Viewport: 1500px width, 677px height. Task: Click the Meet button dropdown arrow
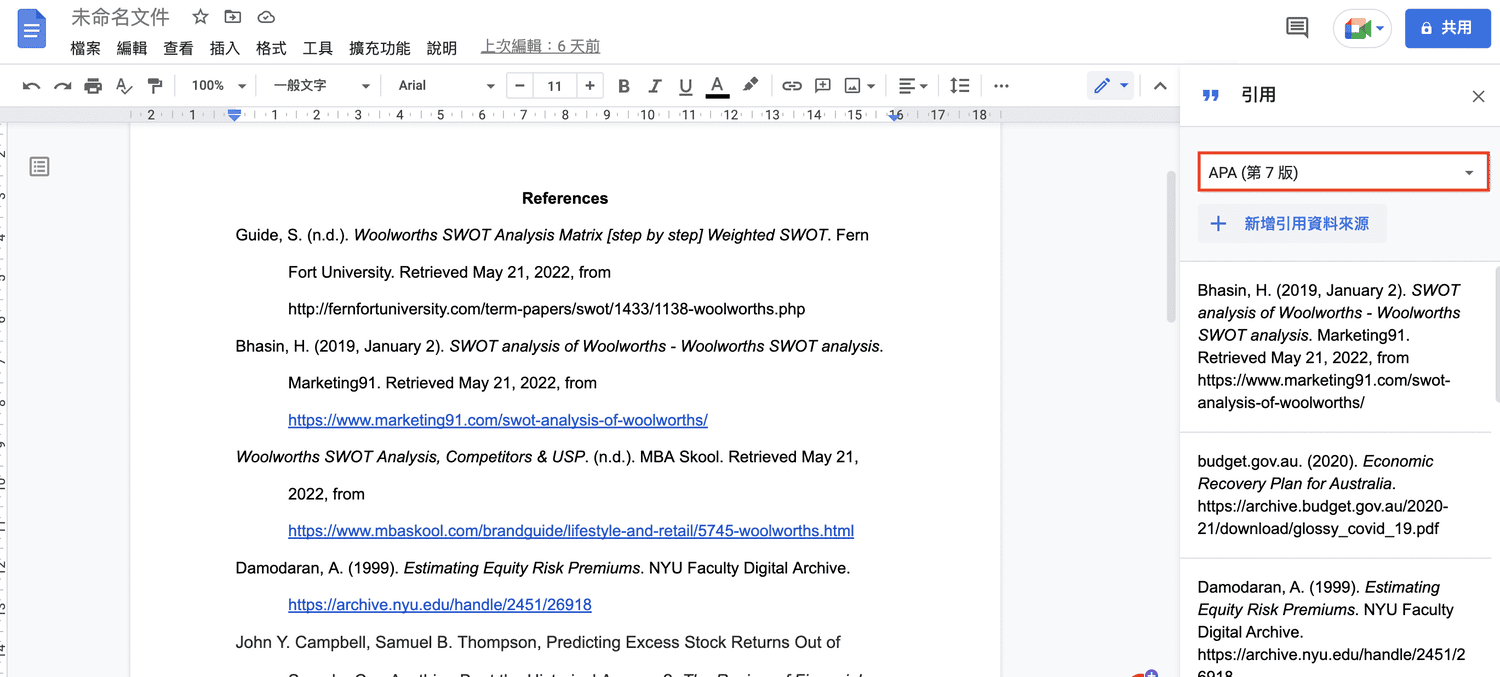[1381, 29]
